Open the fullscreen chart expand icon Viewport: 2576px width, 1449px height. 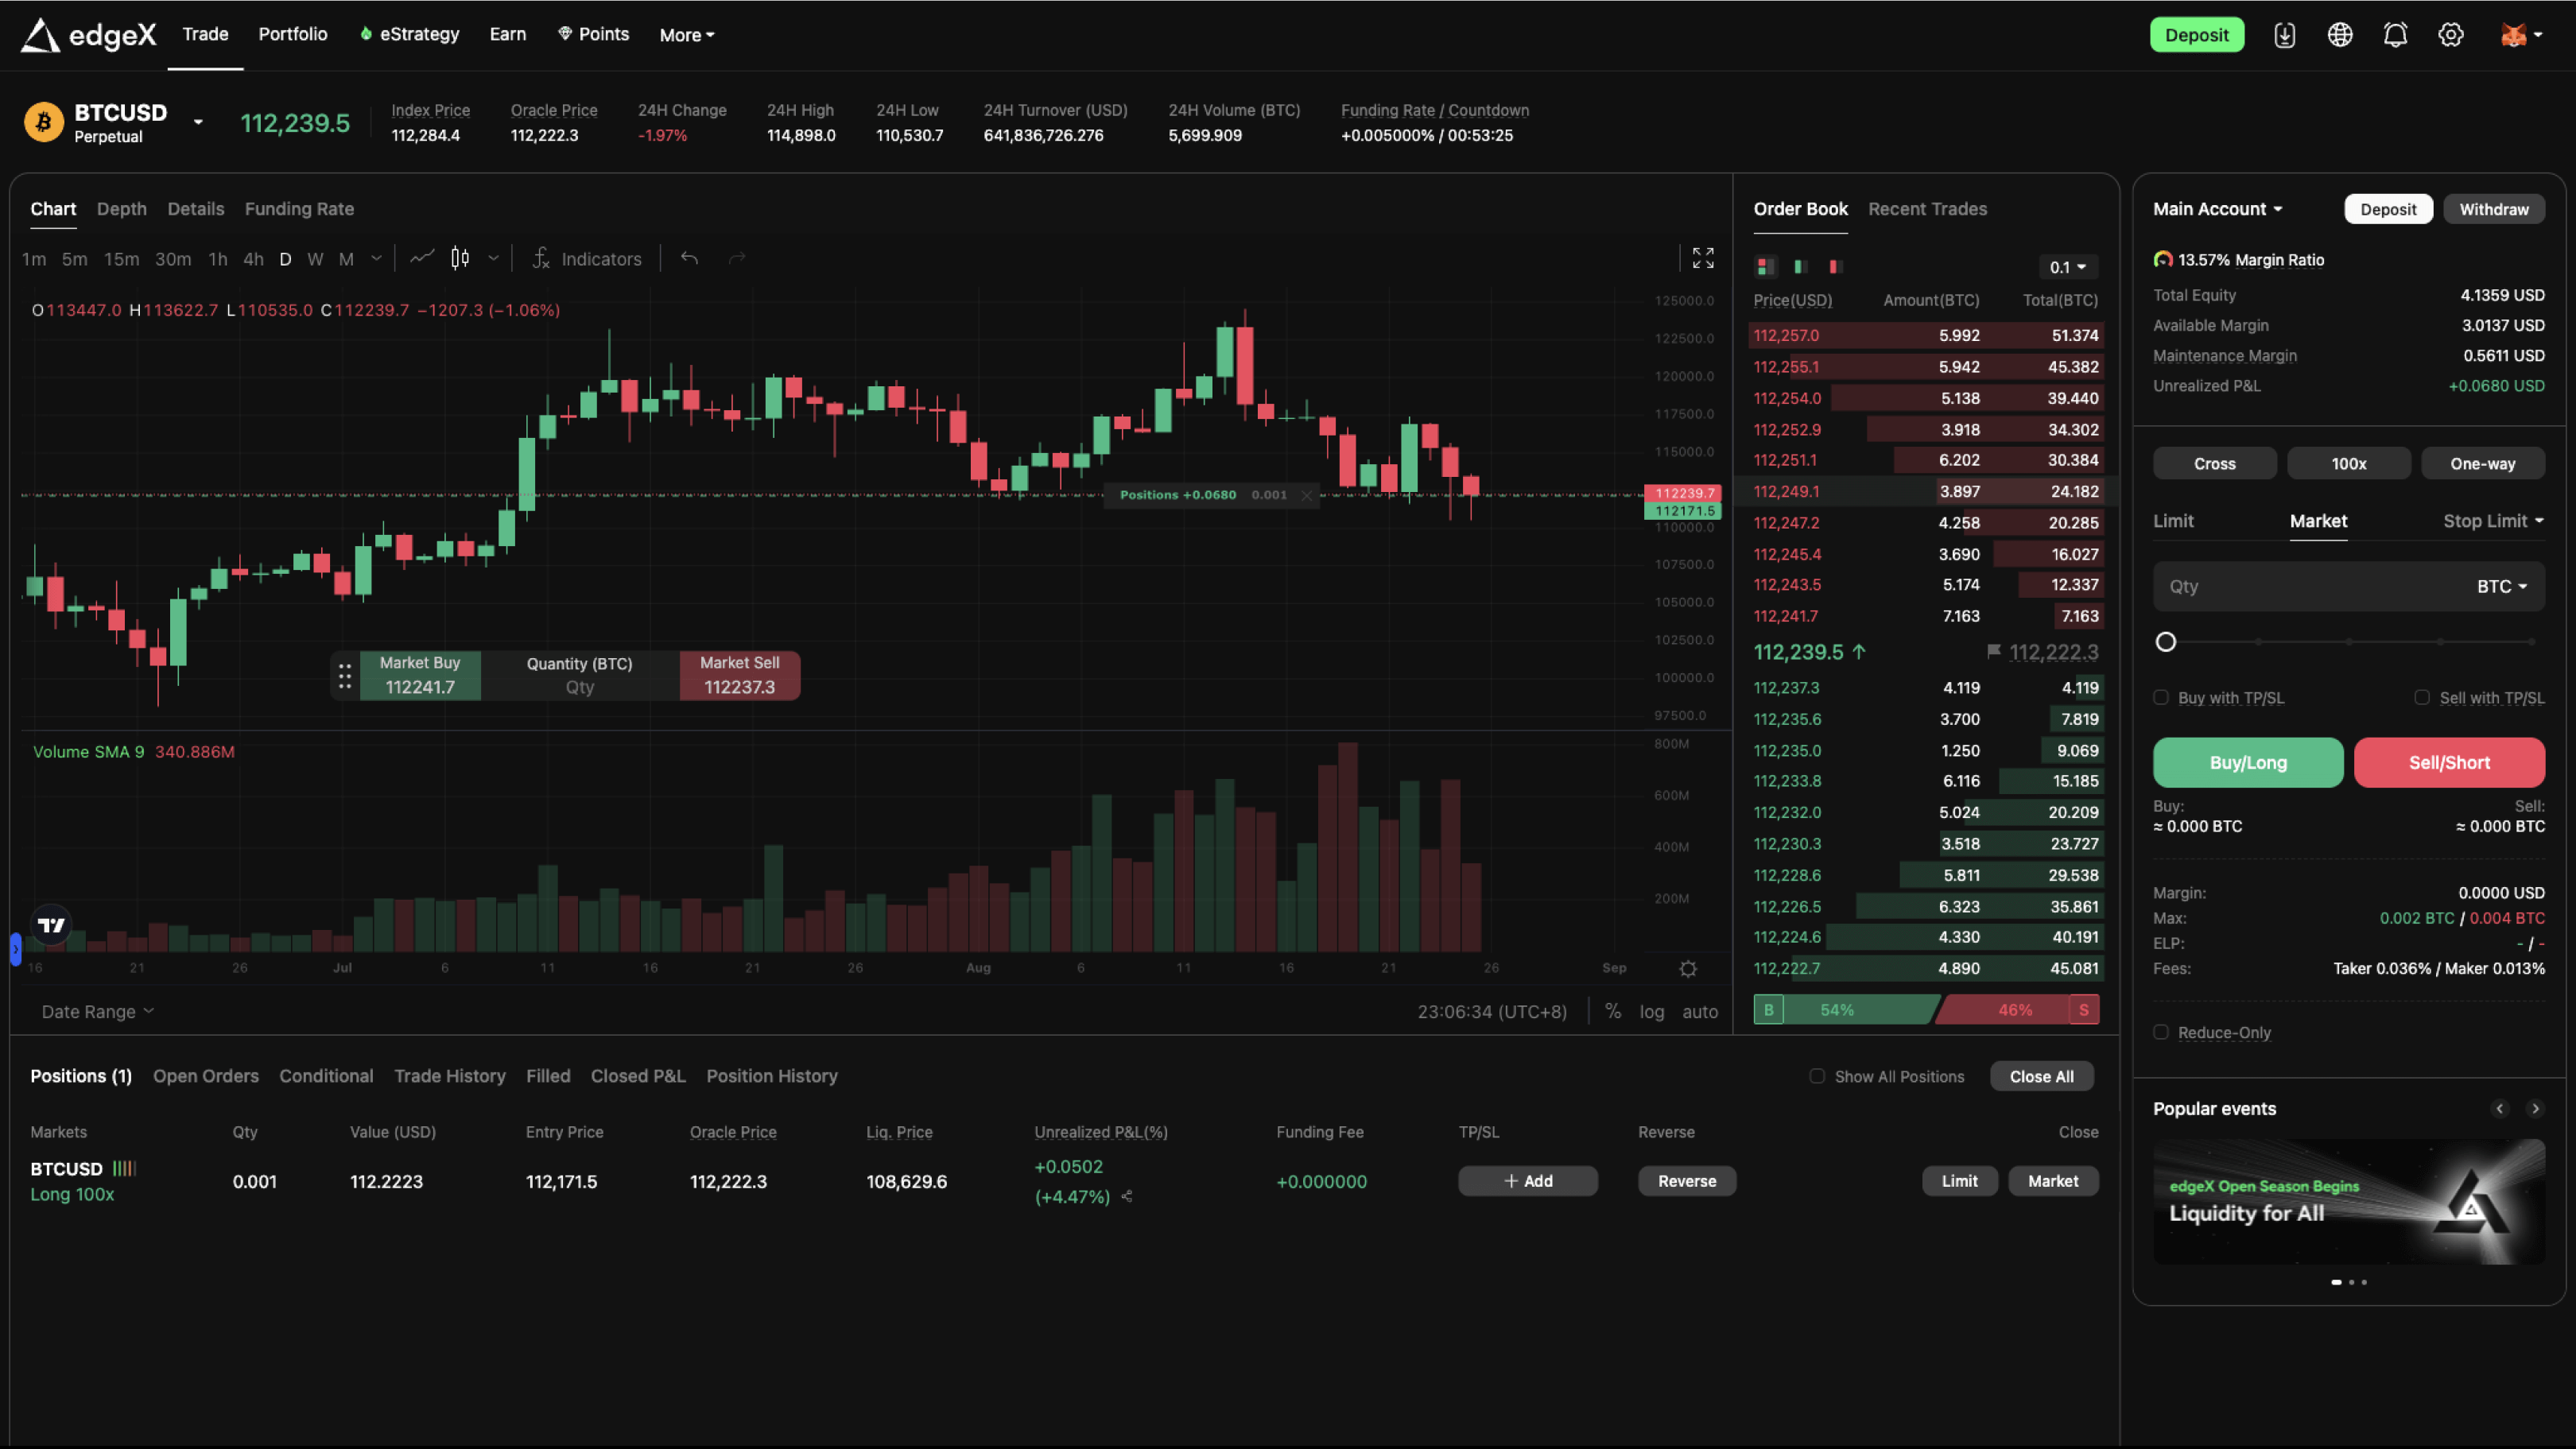[1703, 258]
